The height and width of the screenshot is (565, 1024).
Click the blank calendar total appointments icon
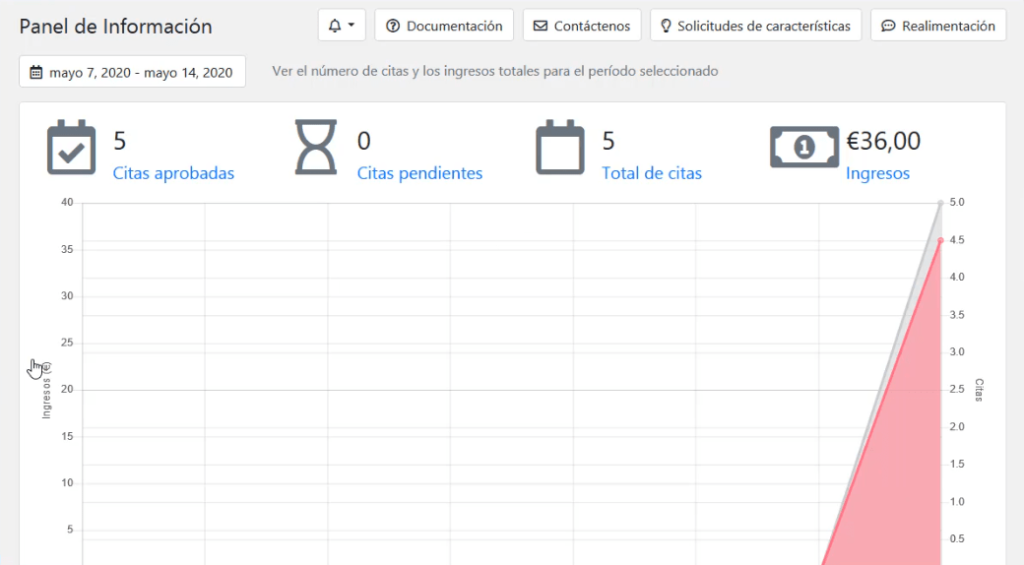coord(560,147)
